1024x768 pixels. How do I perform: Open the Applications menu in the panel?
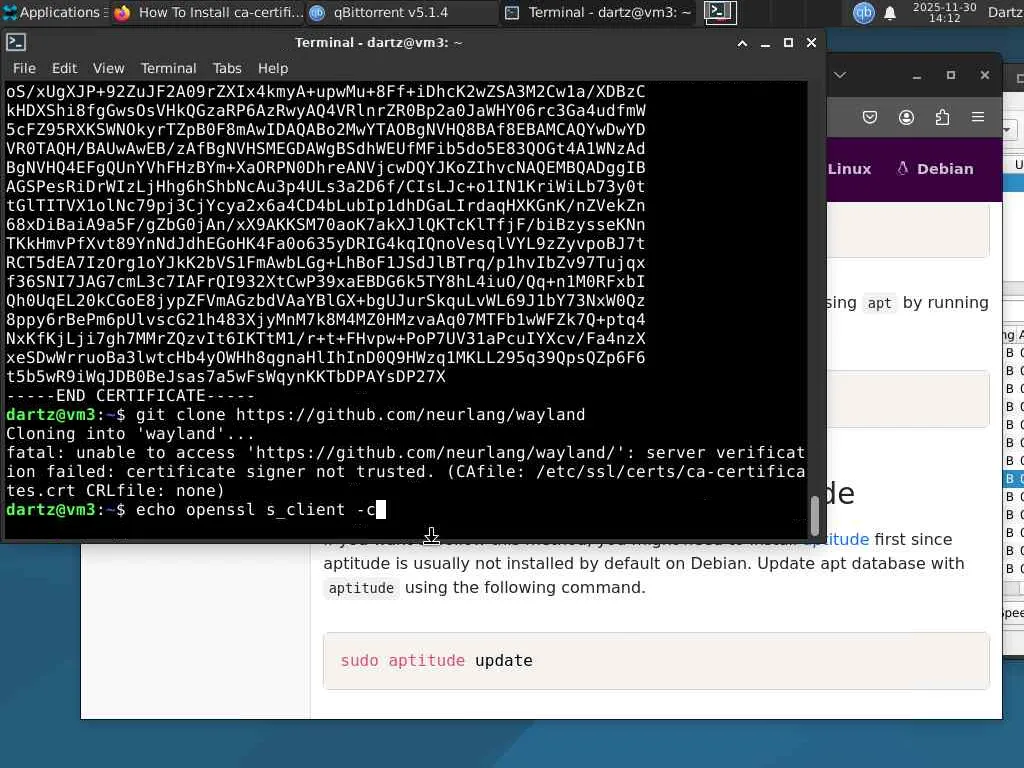54,12
